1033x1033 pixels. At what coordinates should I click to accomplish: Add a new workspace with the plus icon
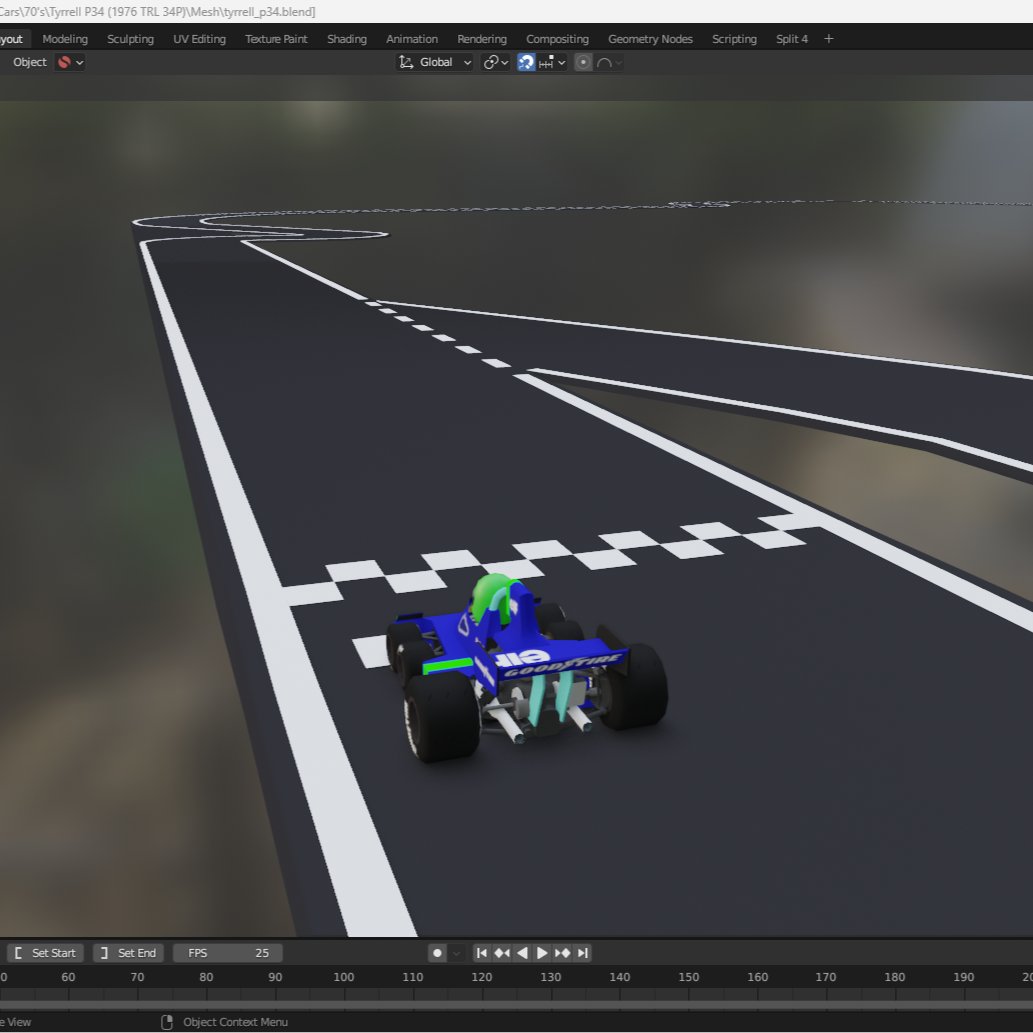click(x=829, y=39)
